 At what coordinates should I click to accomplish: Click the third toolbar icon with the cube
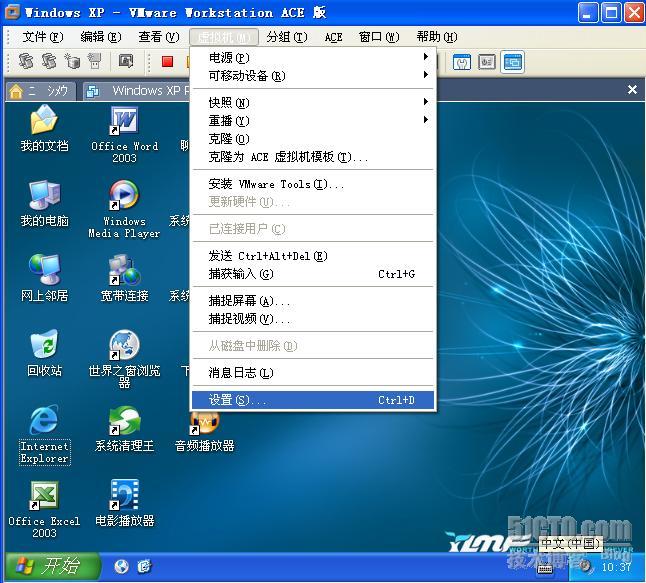click(72, 61)
